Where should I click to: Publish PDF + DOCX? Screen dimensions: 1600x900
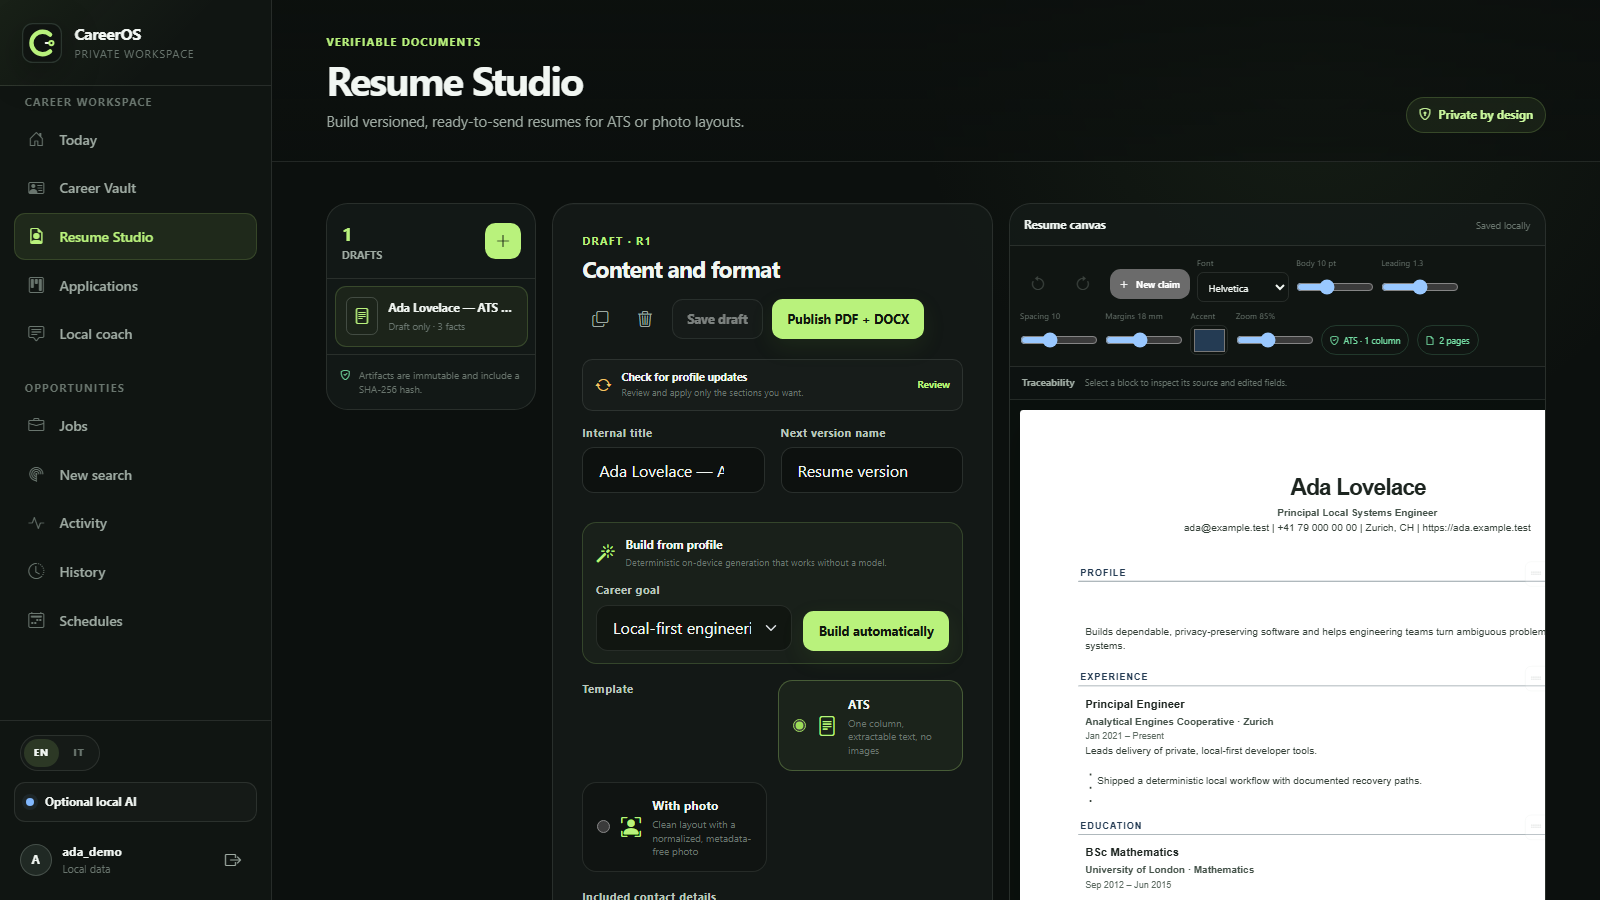click(848, 319)
